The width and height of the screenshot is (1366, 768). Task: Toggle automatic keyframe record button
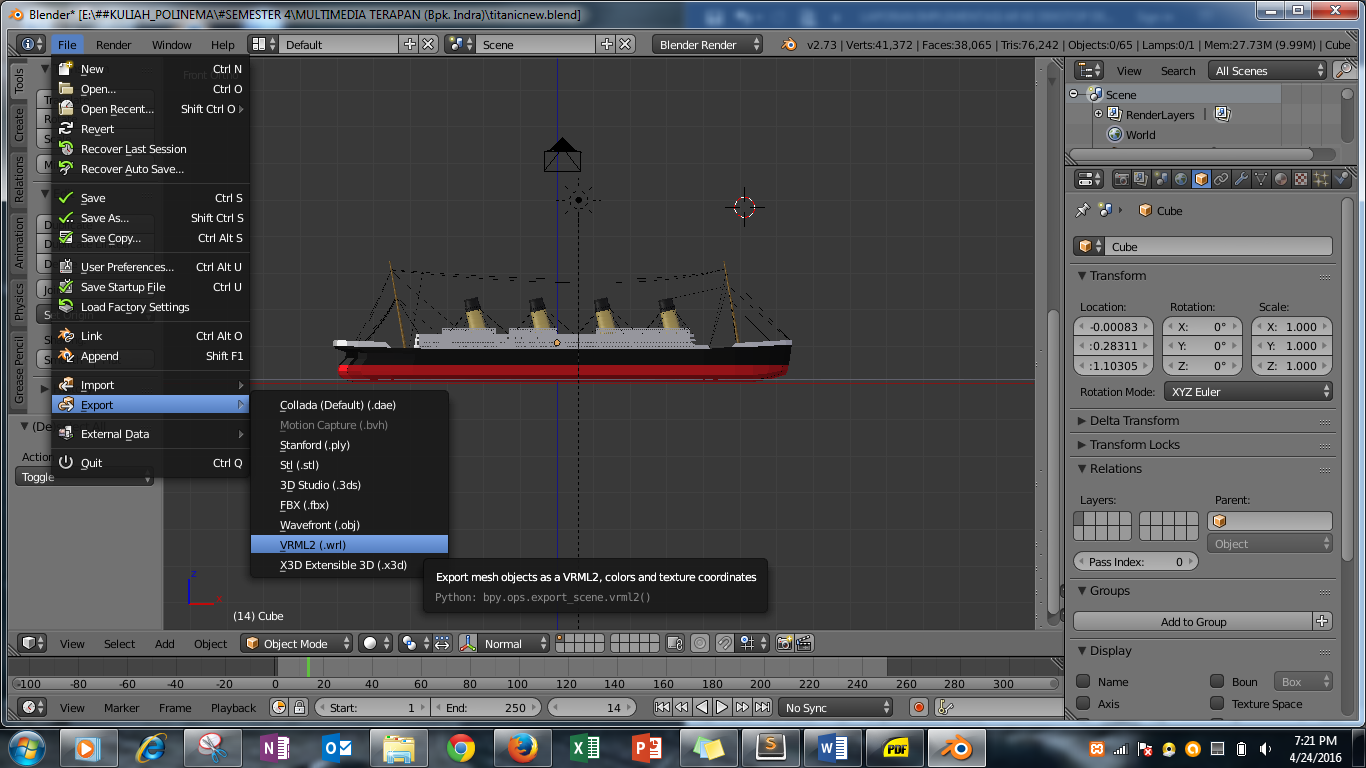[919, 707]
